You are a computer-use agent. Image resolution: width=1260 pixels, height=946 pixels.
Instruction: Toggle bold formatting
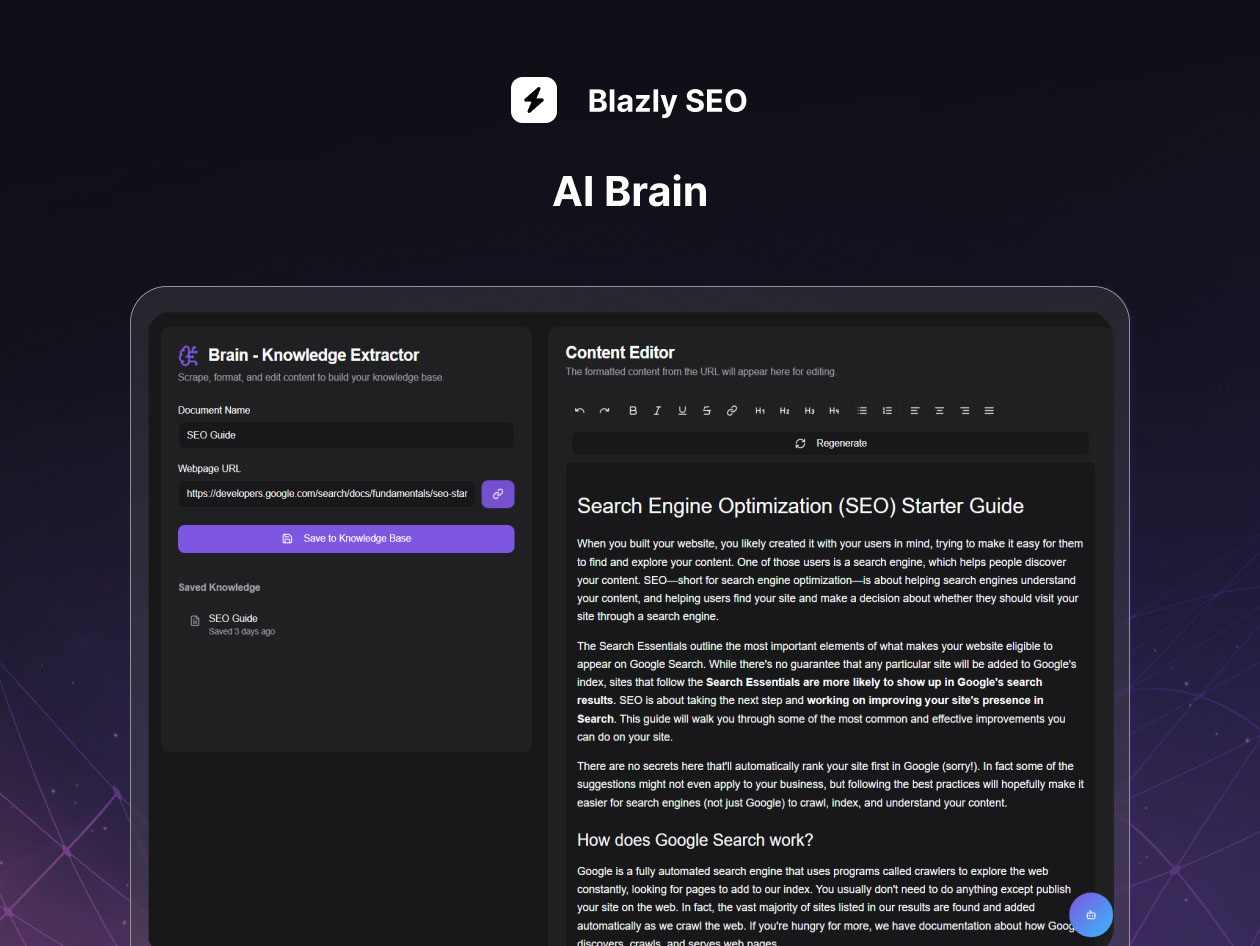pos(632,410)
